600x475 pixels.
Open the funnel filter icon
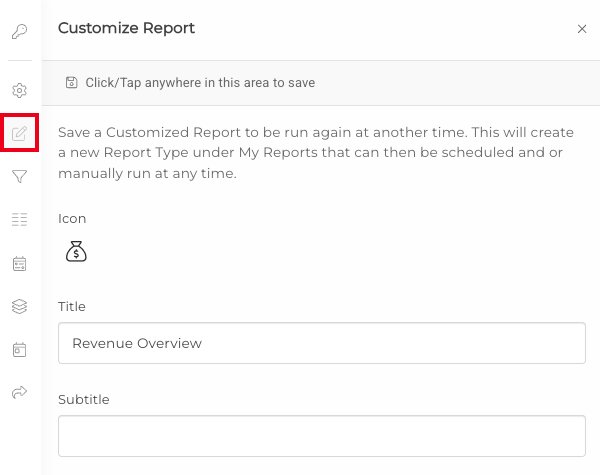click(x=19, y=176)
